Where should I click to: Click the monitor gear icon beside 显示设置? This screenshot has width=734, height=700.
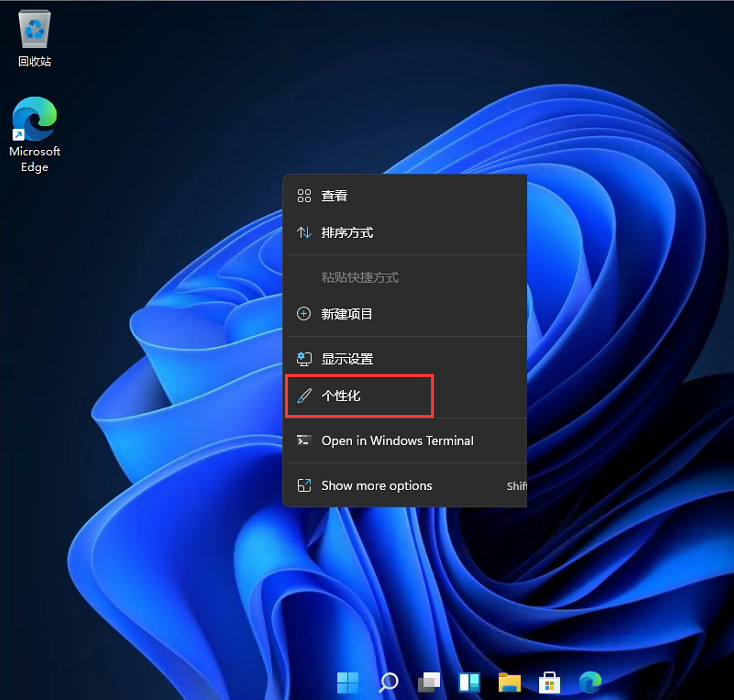click(x=304, y=359)
